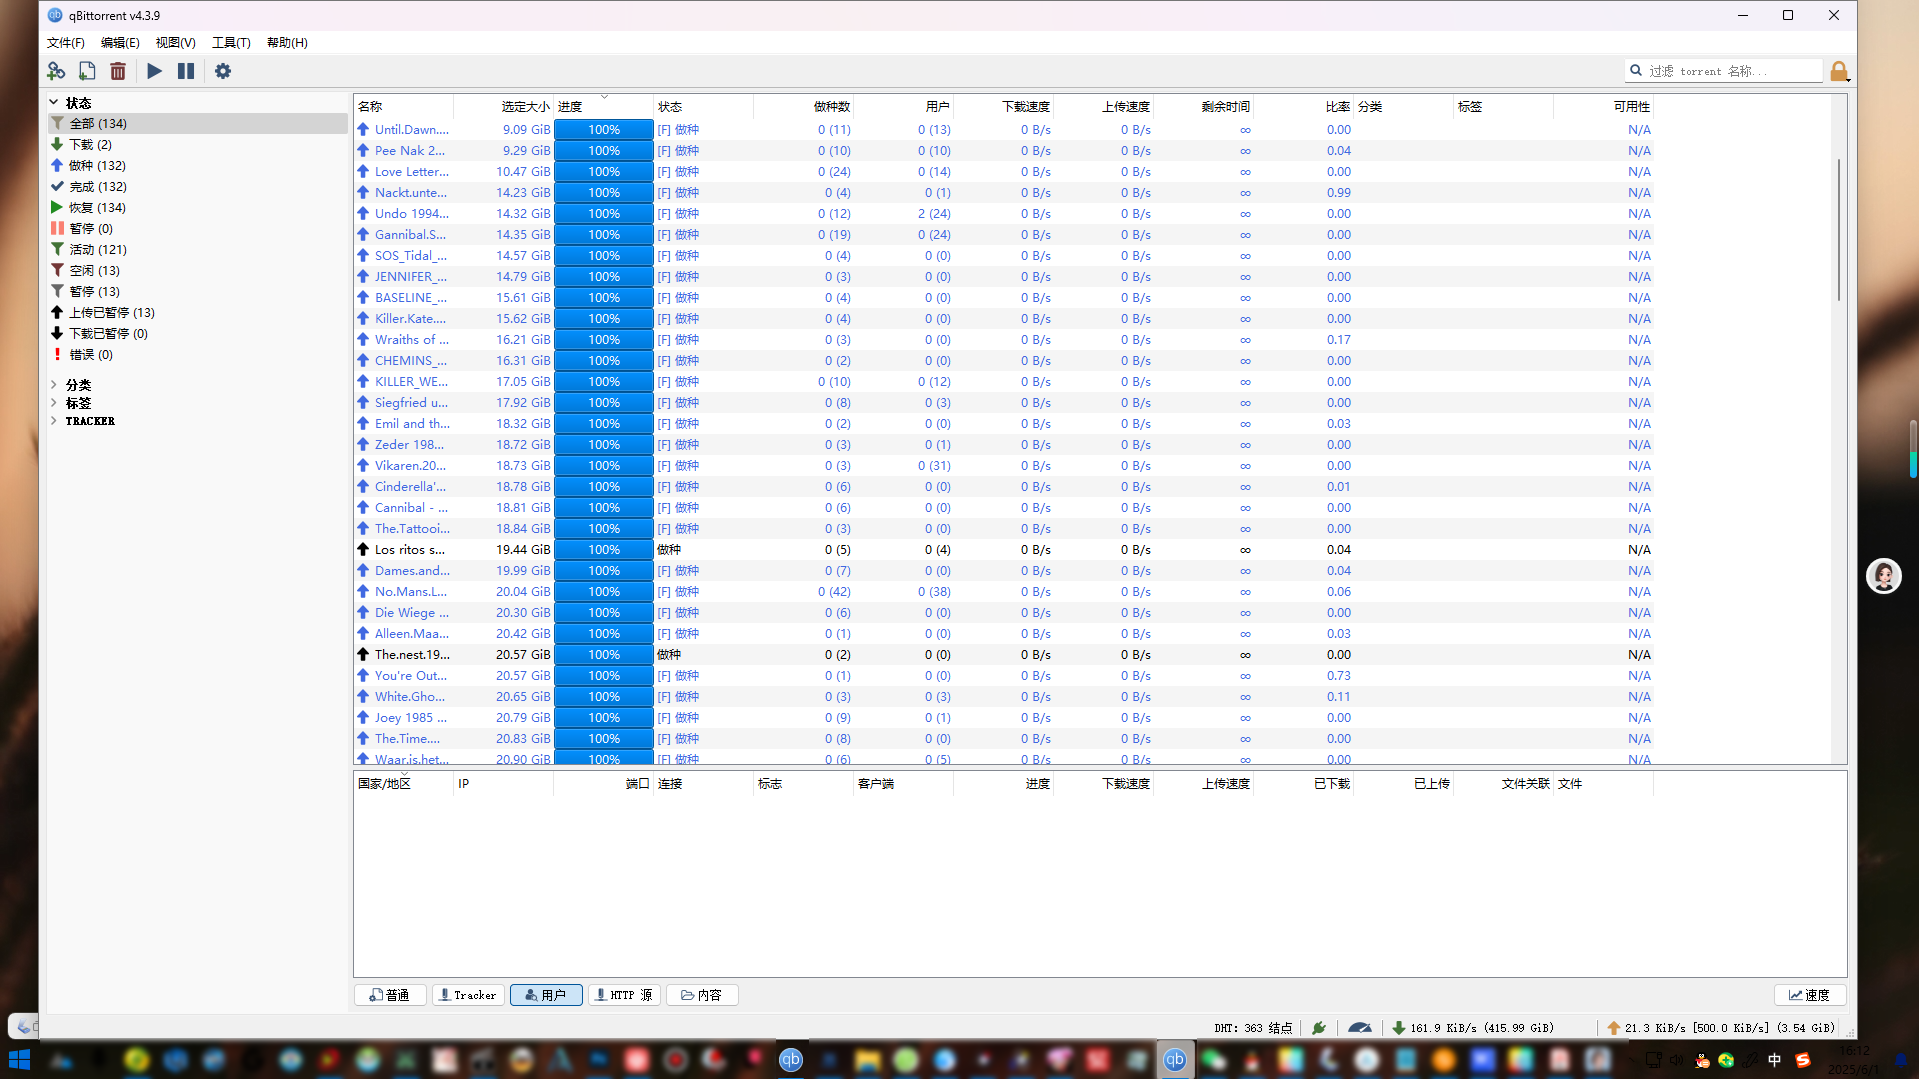The height and width of the screenshot is (1079, 1919).
Task: Open the Windows Start menu
Action: tap(19, 1060)
